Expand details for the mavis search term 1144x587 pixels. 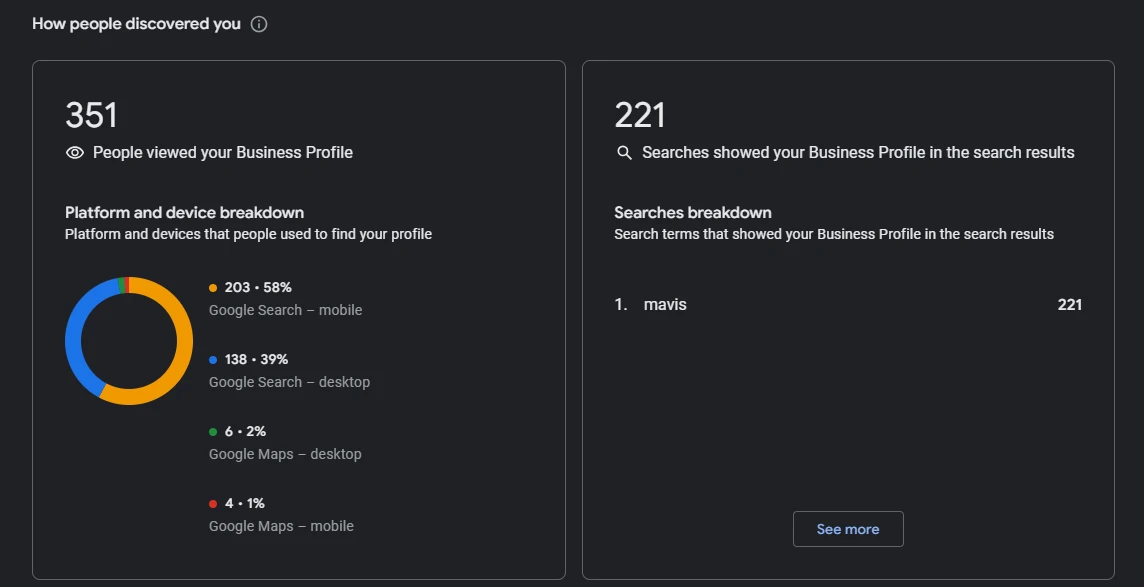click(665, 304)
